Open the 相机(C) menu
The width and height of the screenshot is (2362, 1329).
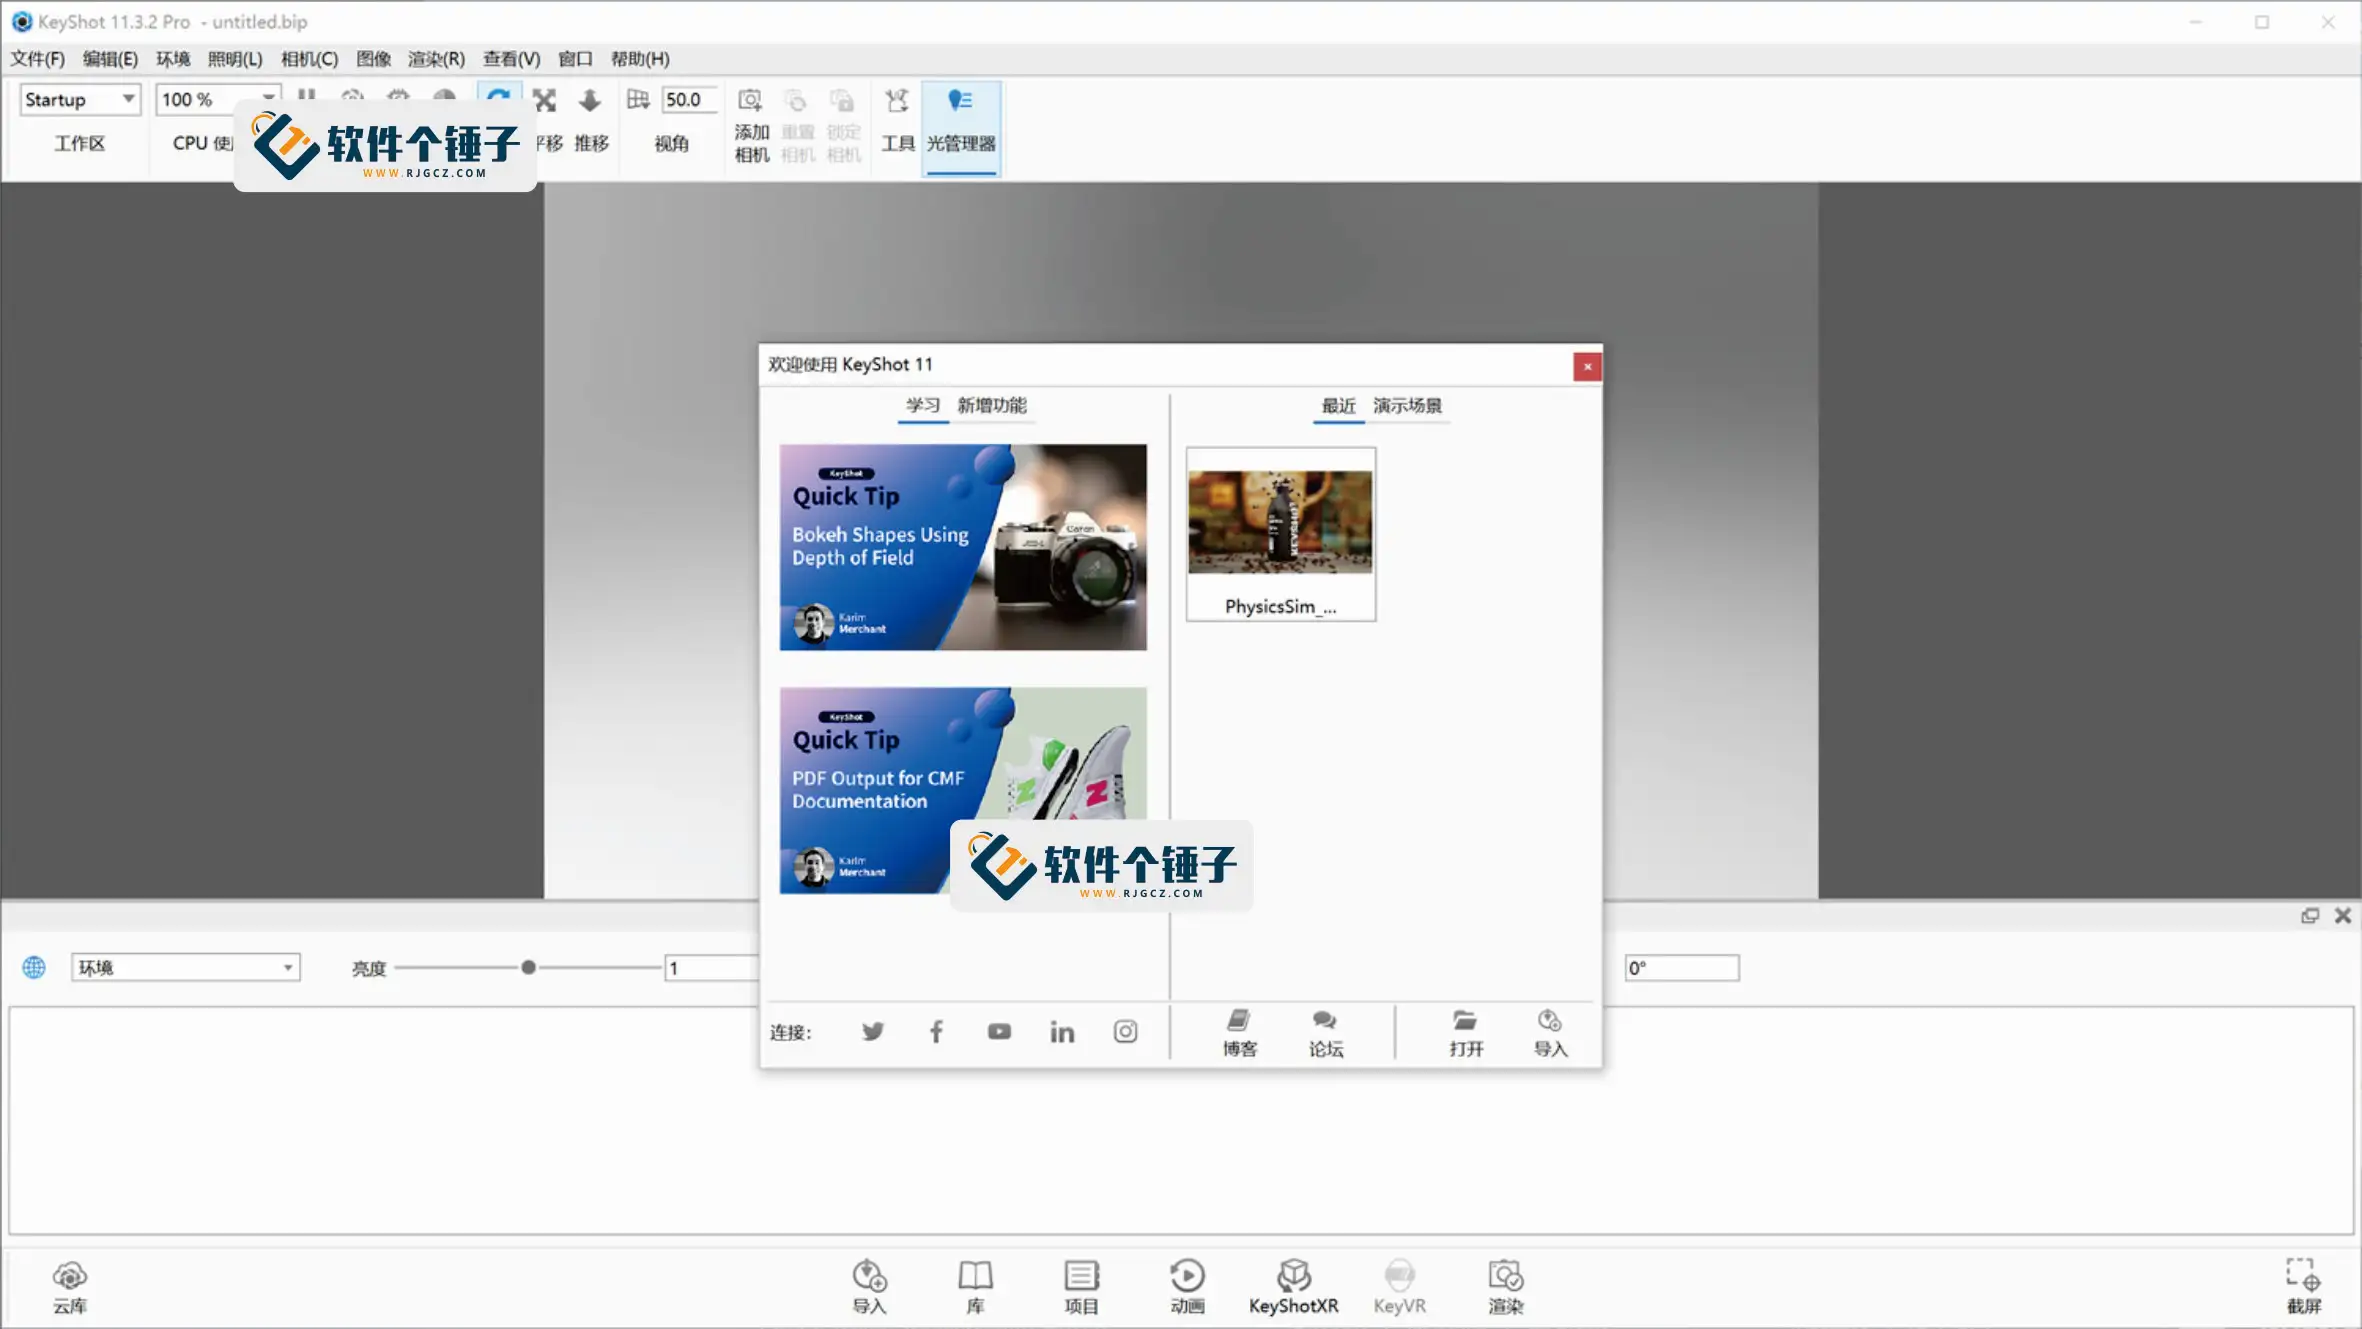tap(309, 59)
